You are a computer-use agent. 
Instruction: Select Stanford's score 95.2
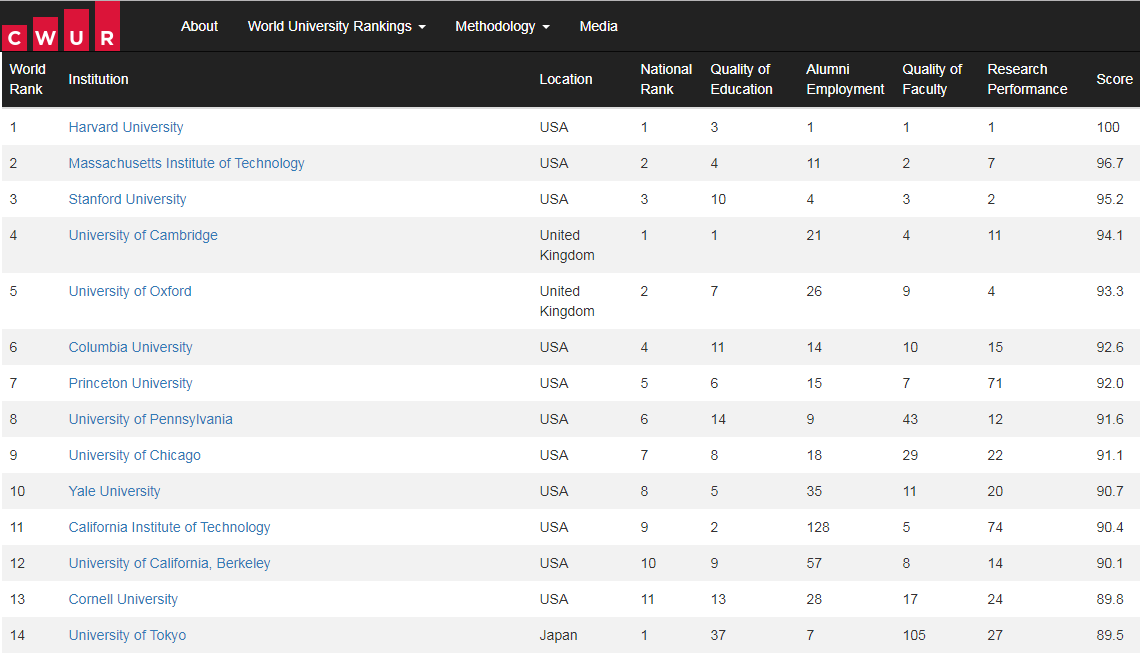pyautogui.click(x=1109, y=199)
